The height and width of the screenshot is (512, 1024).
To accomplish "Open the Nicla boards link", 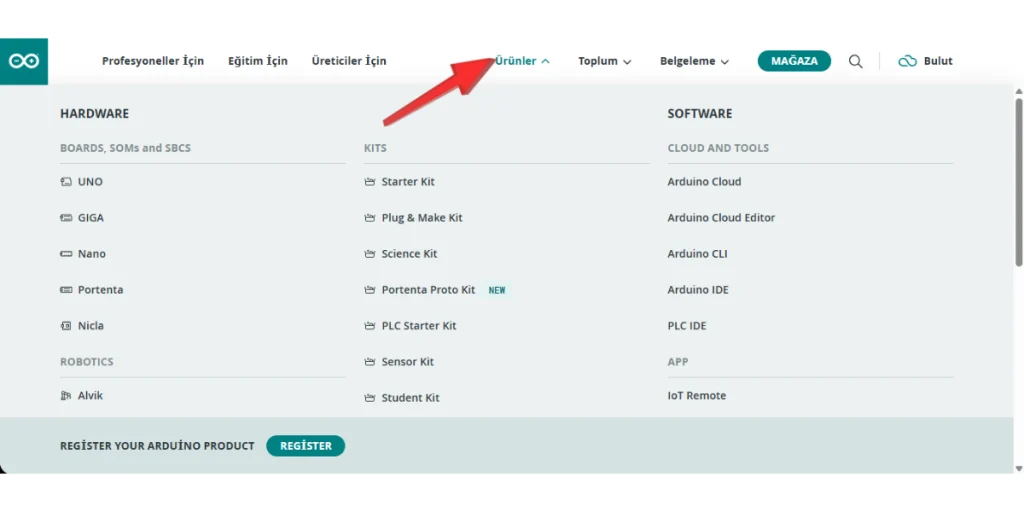I will pyautogui.click(x=91, y=326).
